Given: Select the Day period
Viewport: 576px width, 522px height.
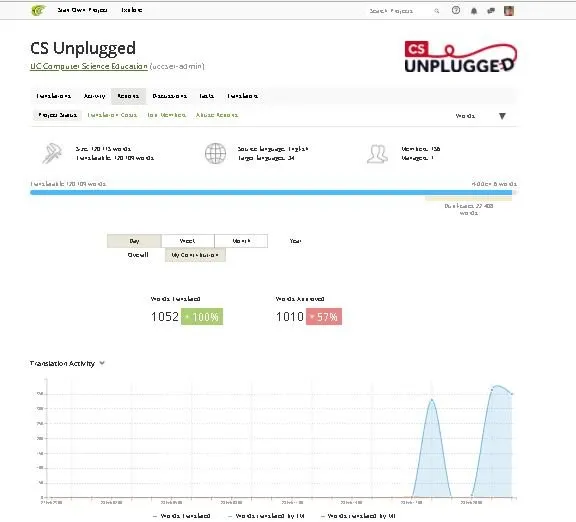Looking at the screenshot, I should (x=134, y=241).
